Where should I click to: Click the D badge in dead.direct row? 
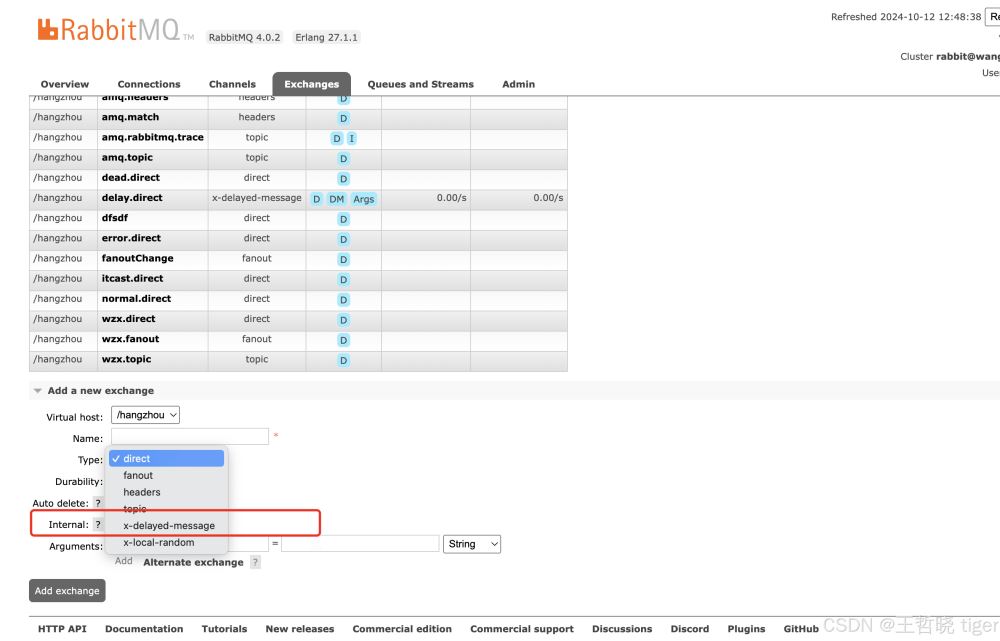click(x=343, y=179)
